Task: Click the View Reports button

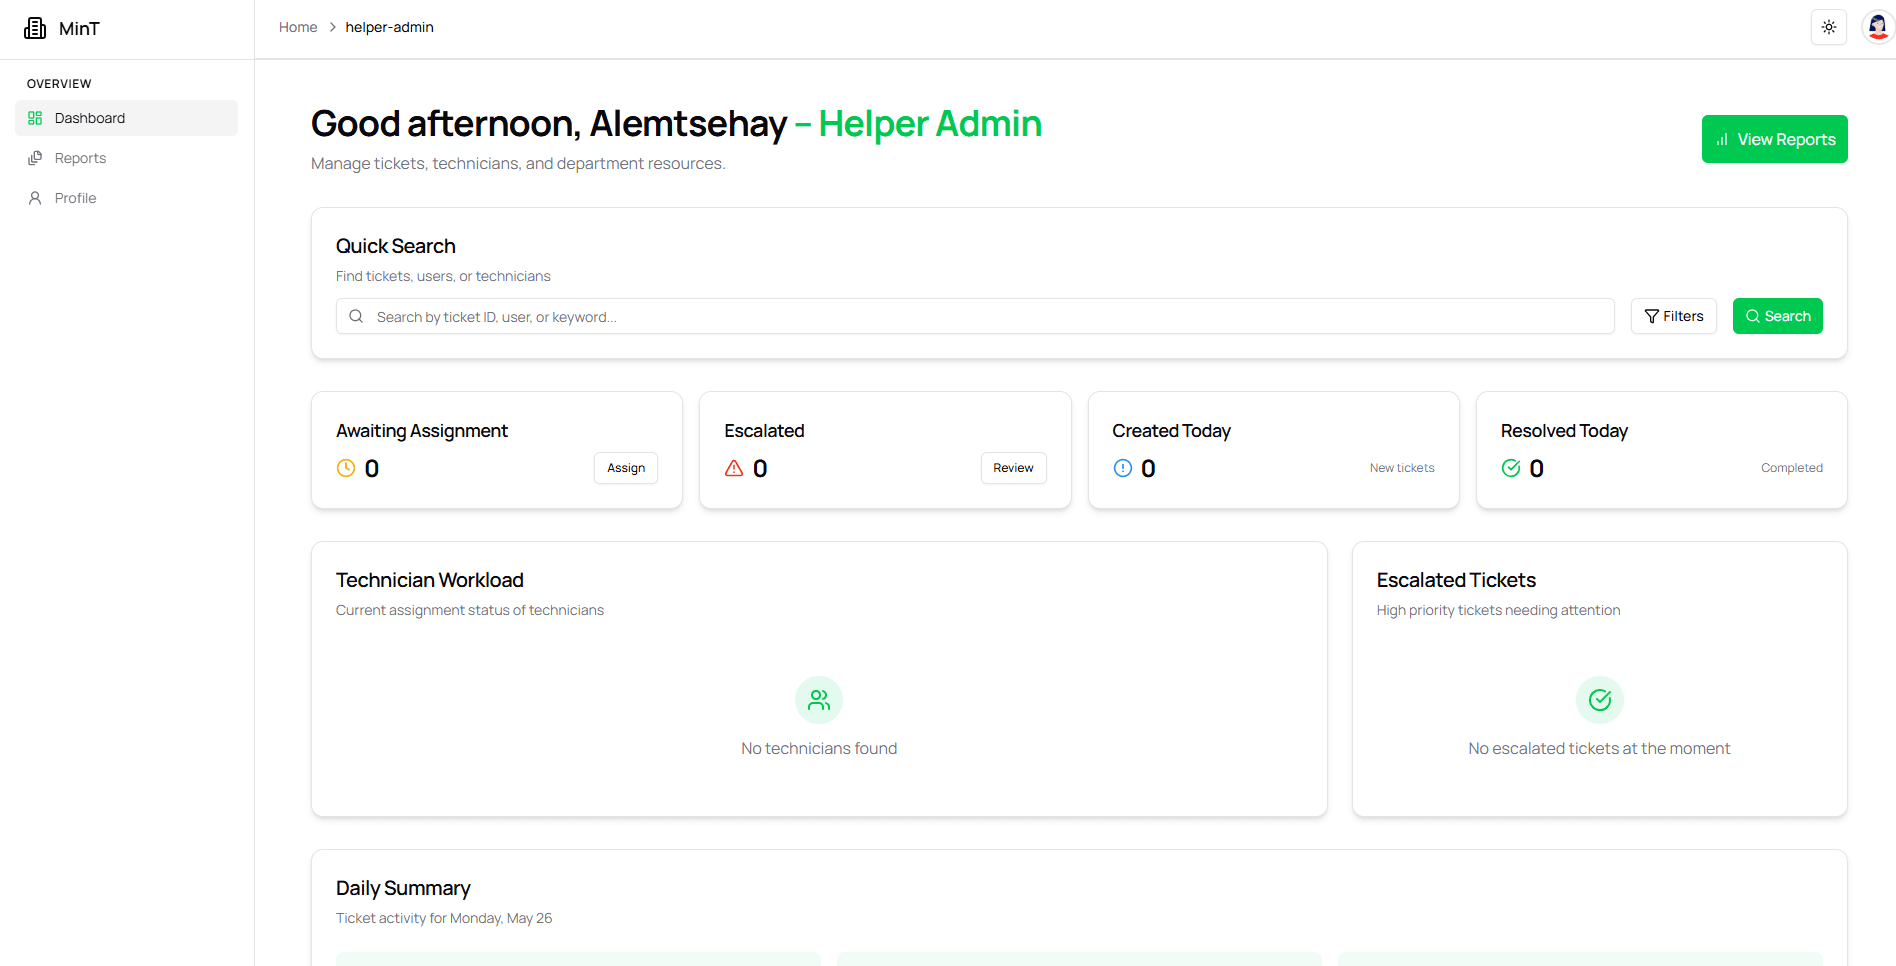Action: click(x=1774, y=139)
